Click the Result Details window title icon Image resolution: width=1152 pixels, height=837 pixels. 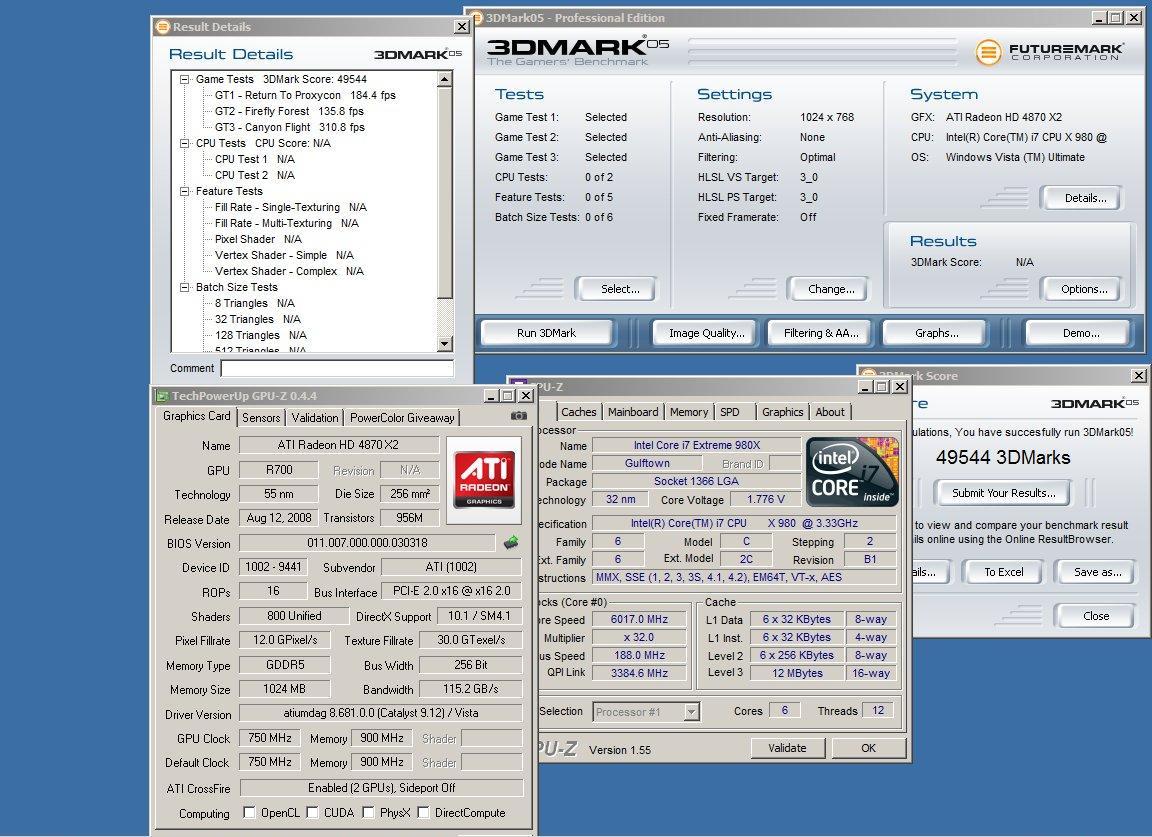tap(162, 26)
